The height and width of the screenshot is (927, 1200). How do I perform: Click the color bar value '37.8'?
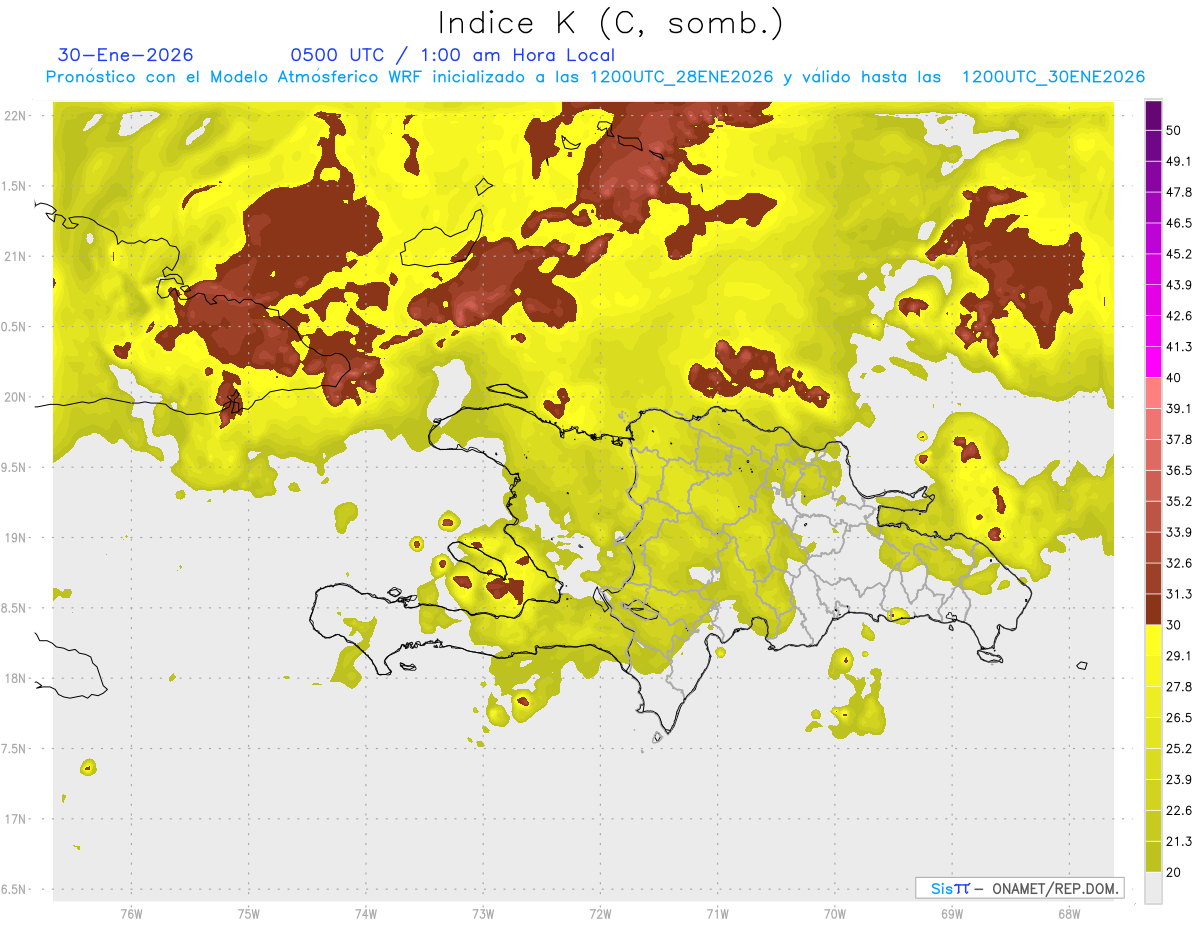coord(1178,439)
